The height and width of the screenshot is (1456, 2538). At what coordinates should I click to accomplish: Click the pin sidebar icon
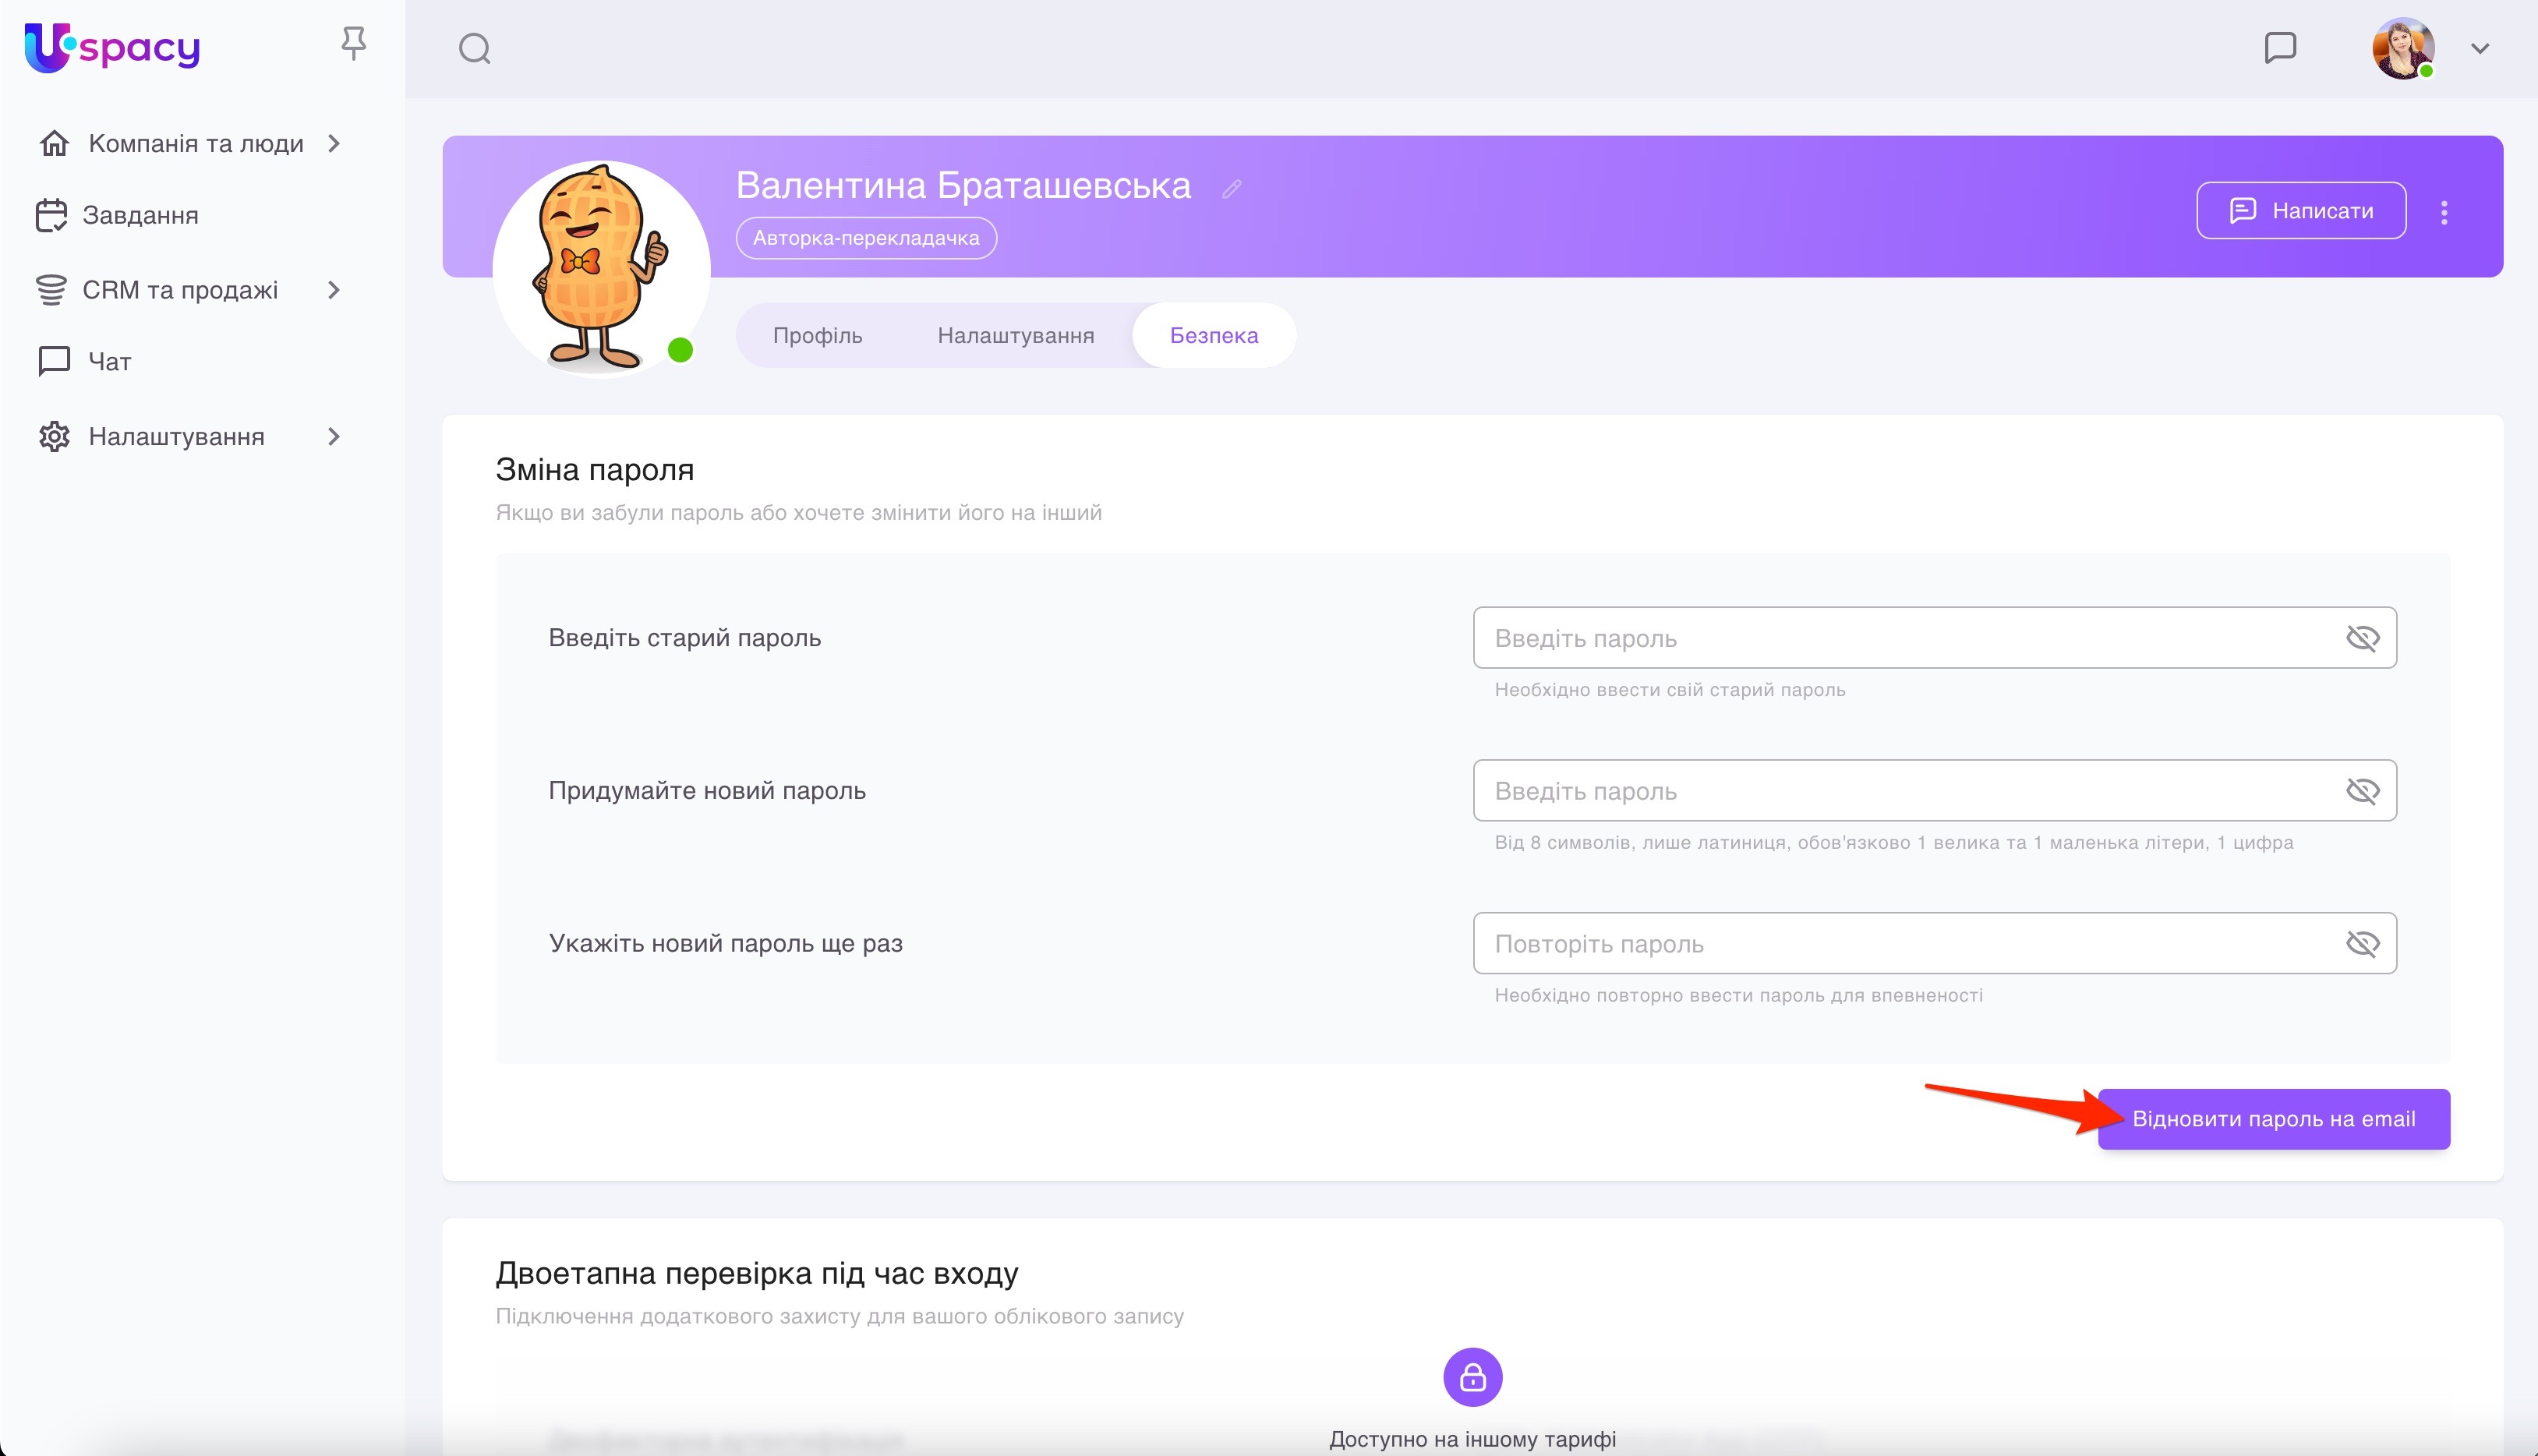(353, 43)
